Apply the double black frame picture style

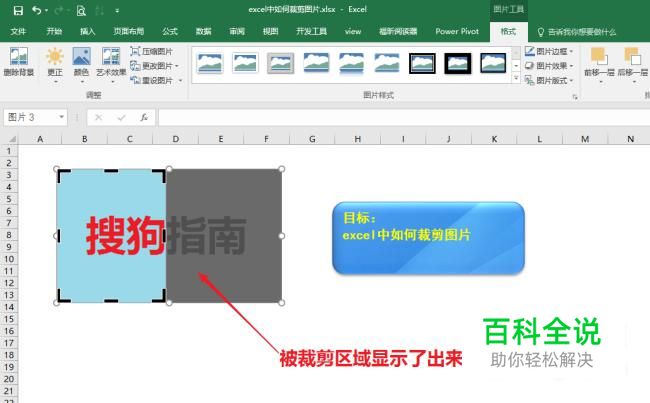coord(422,63)
